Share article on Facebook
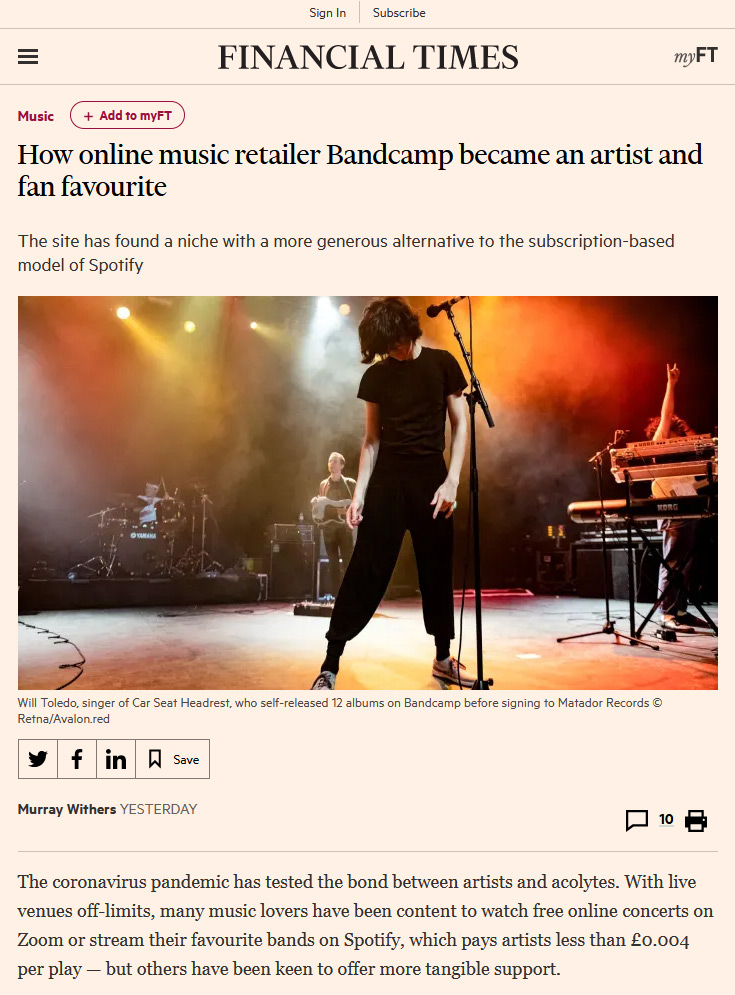The width and height of the screenshot is (735, 995). click(x=77, y=759)
